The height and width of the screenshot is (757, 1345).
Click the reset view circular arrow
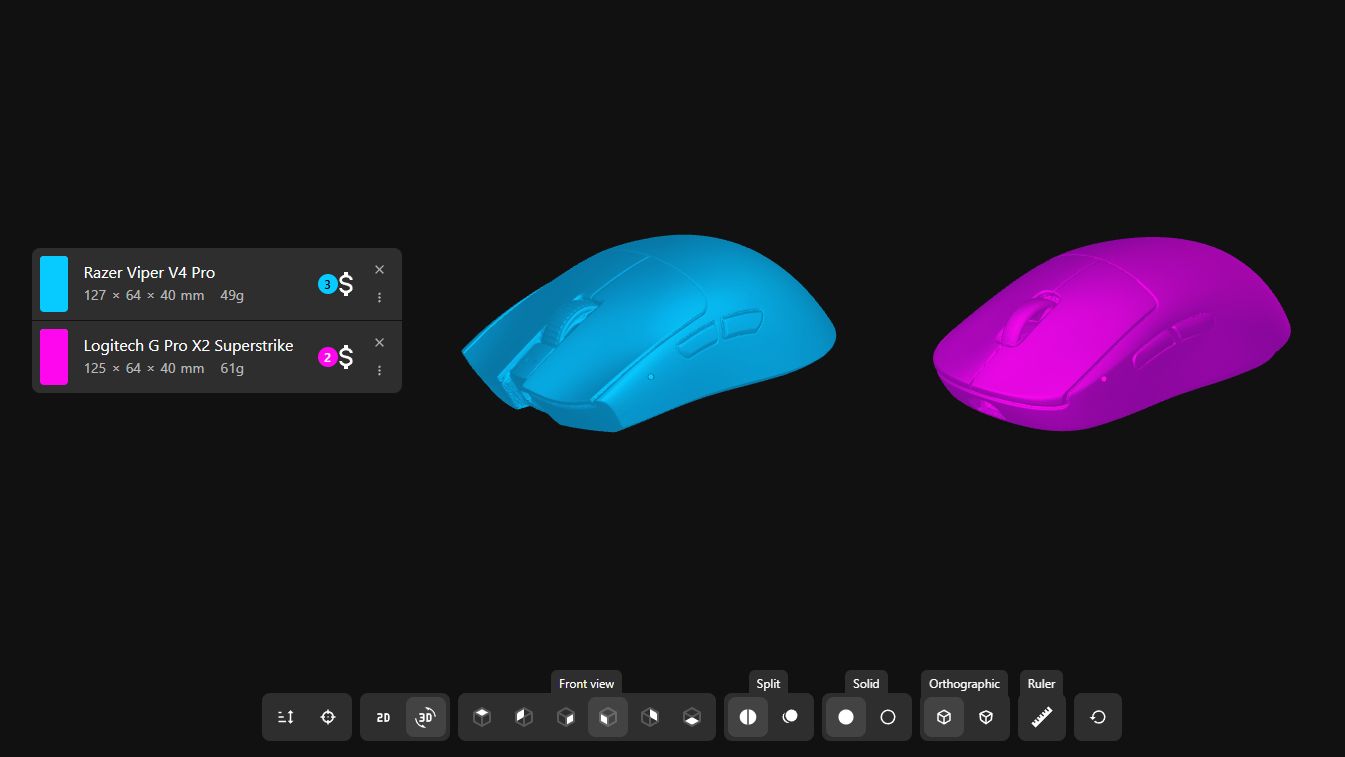coord(1098,717)
